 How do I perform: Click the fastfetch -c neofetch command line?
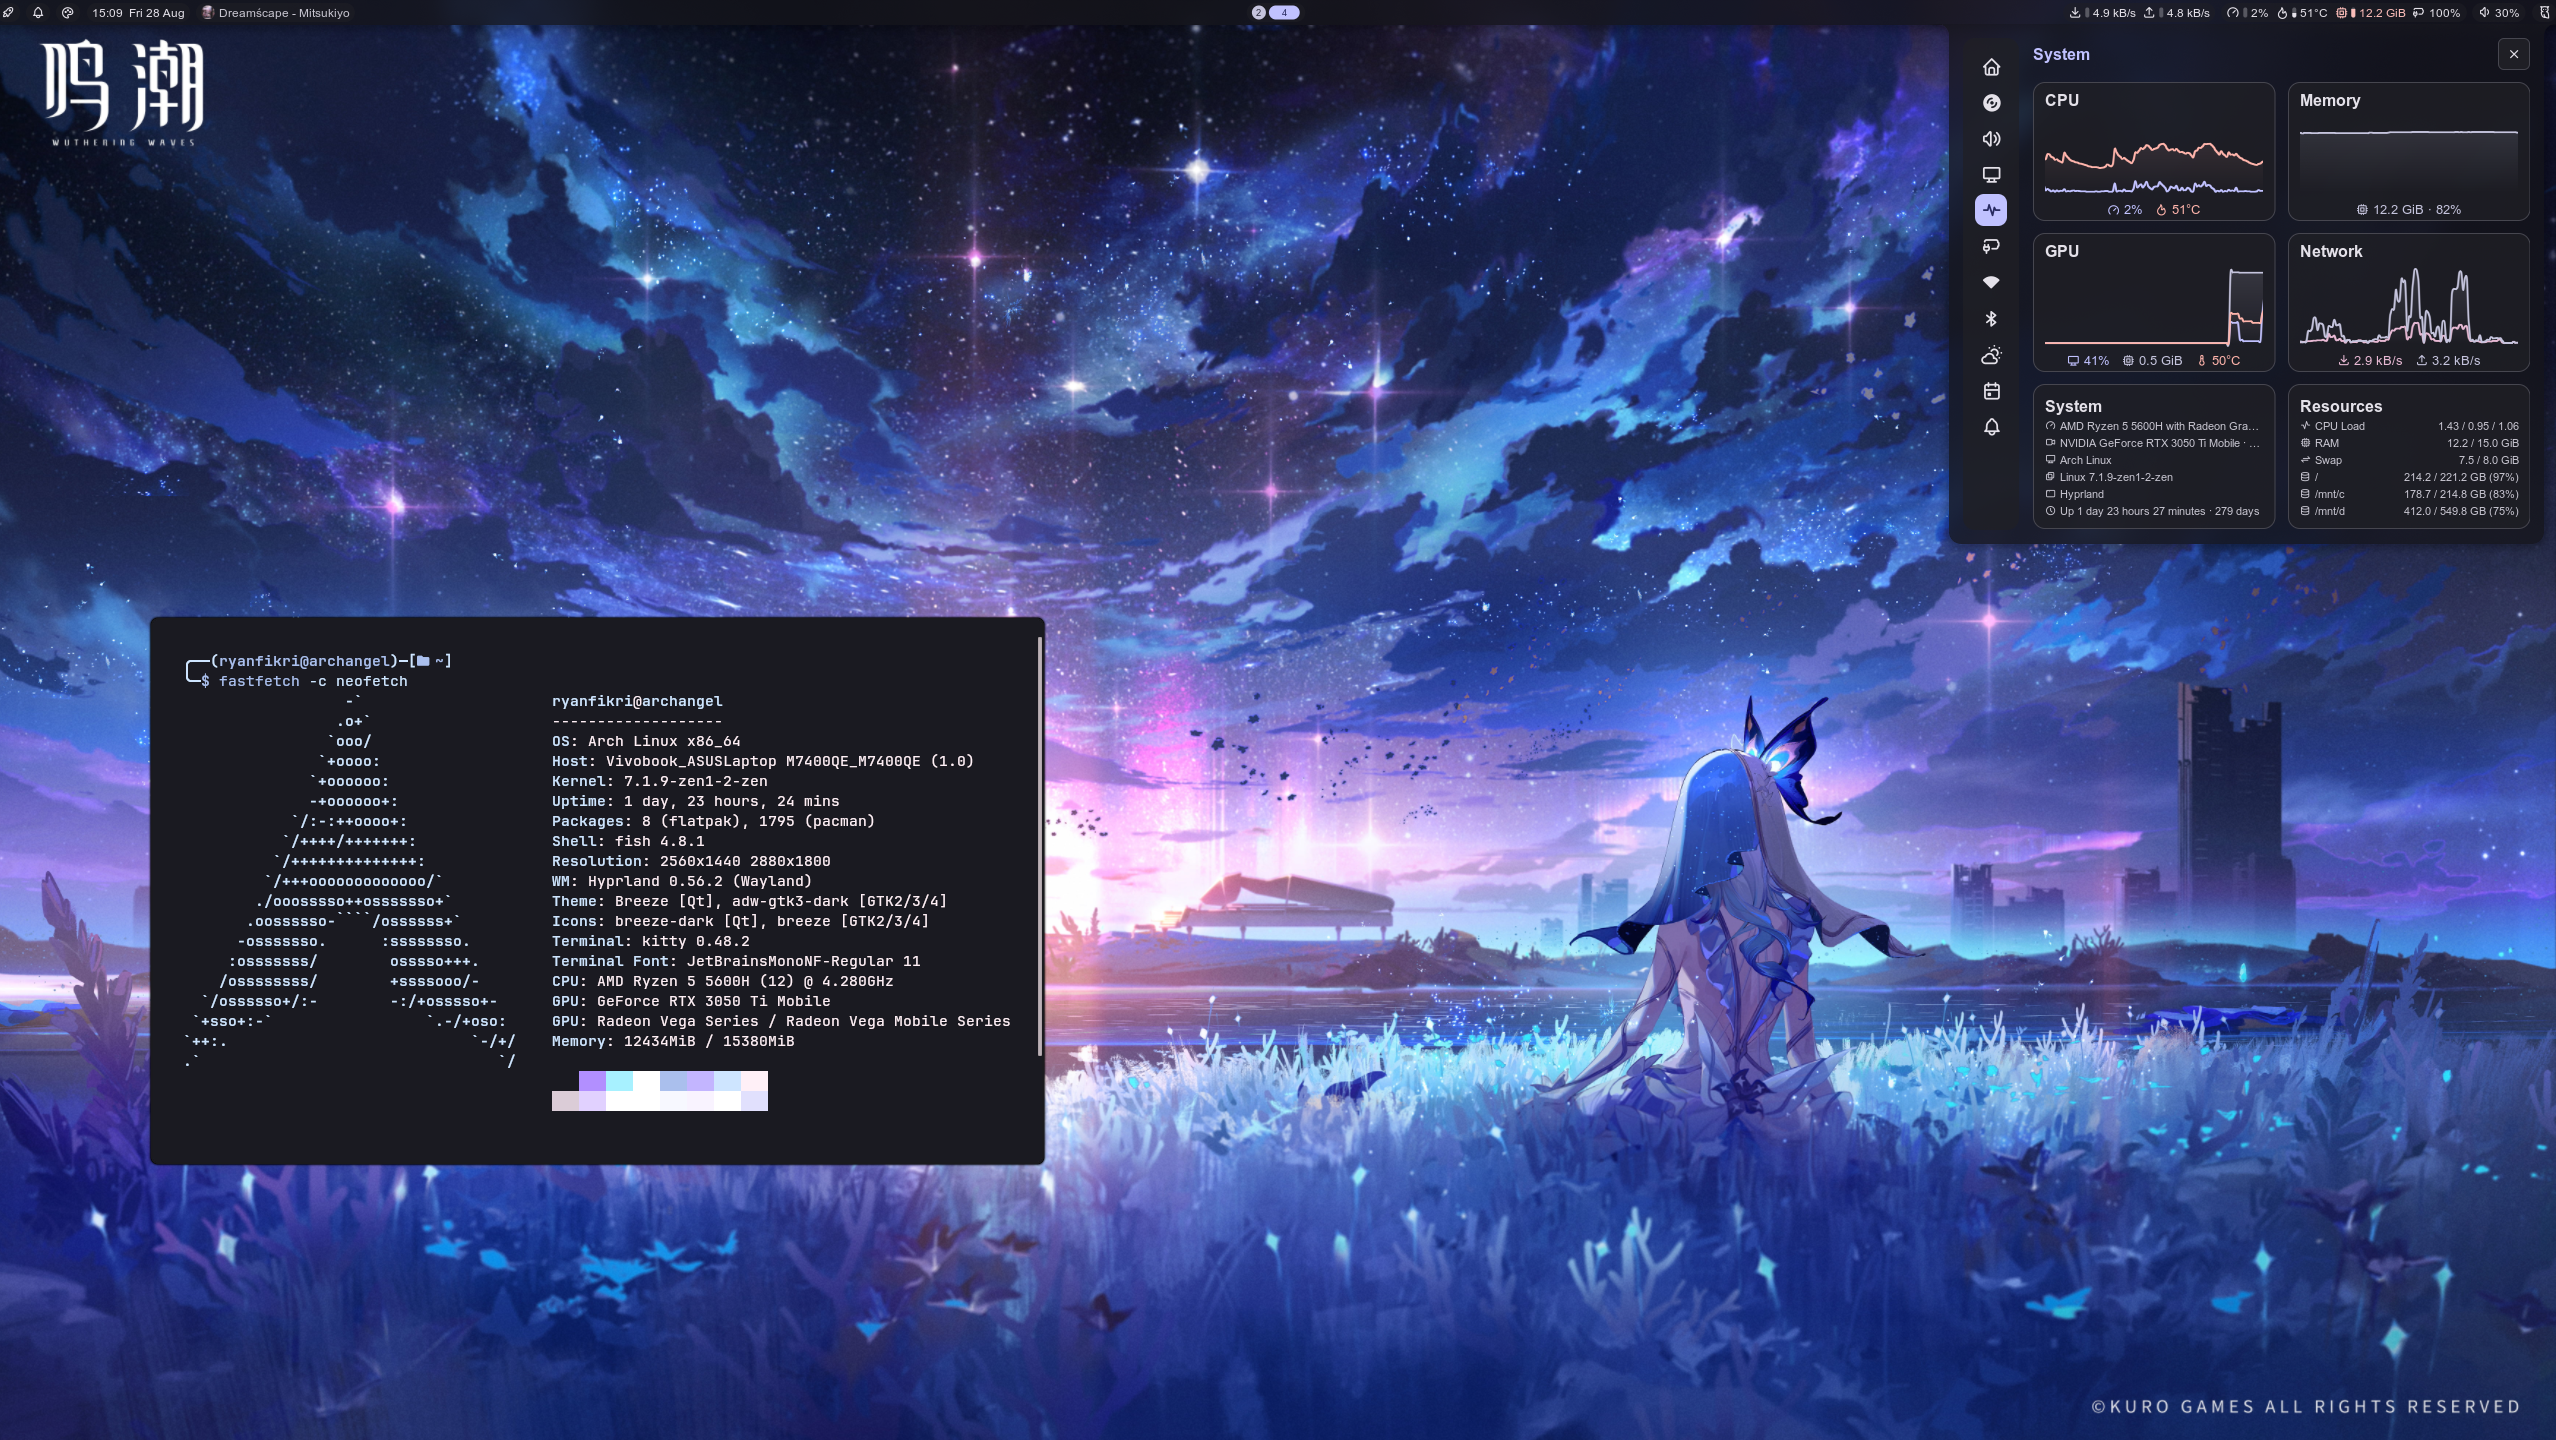coord(313,681)
